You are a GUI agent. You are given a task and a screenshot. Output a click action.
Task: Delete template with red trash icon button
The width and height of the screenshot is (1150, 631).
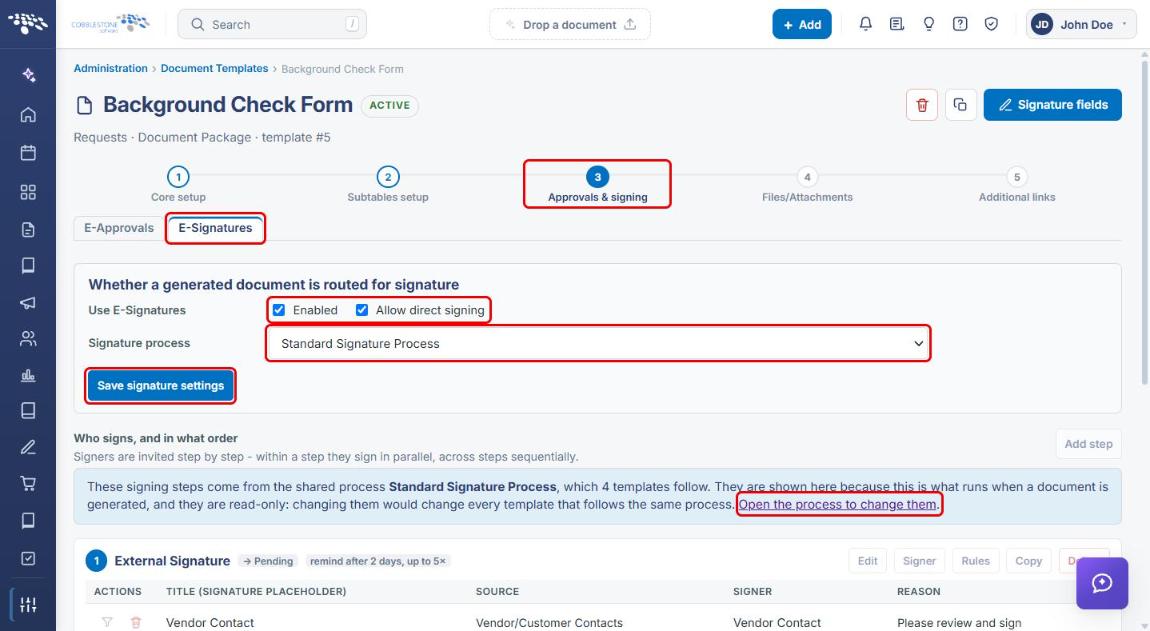tap(922, 105)
